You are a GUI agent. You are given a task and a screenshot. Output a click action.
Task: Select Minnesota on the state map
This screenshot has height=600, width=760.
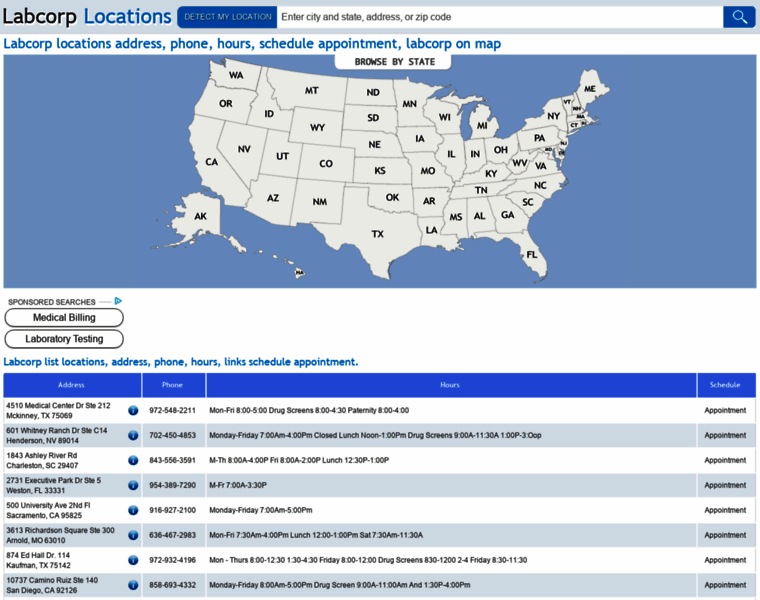point(410,104)
